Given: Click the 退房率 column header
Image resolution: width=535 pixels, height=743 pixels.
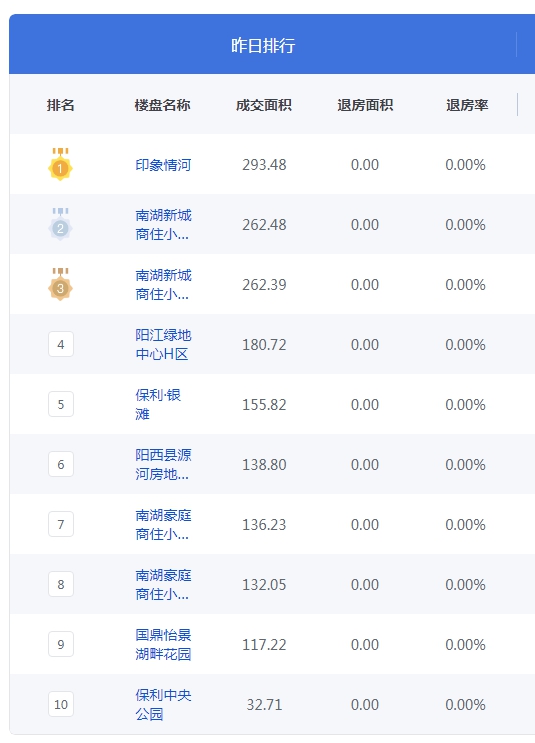Looking at the screenshot, I should 467,105.
